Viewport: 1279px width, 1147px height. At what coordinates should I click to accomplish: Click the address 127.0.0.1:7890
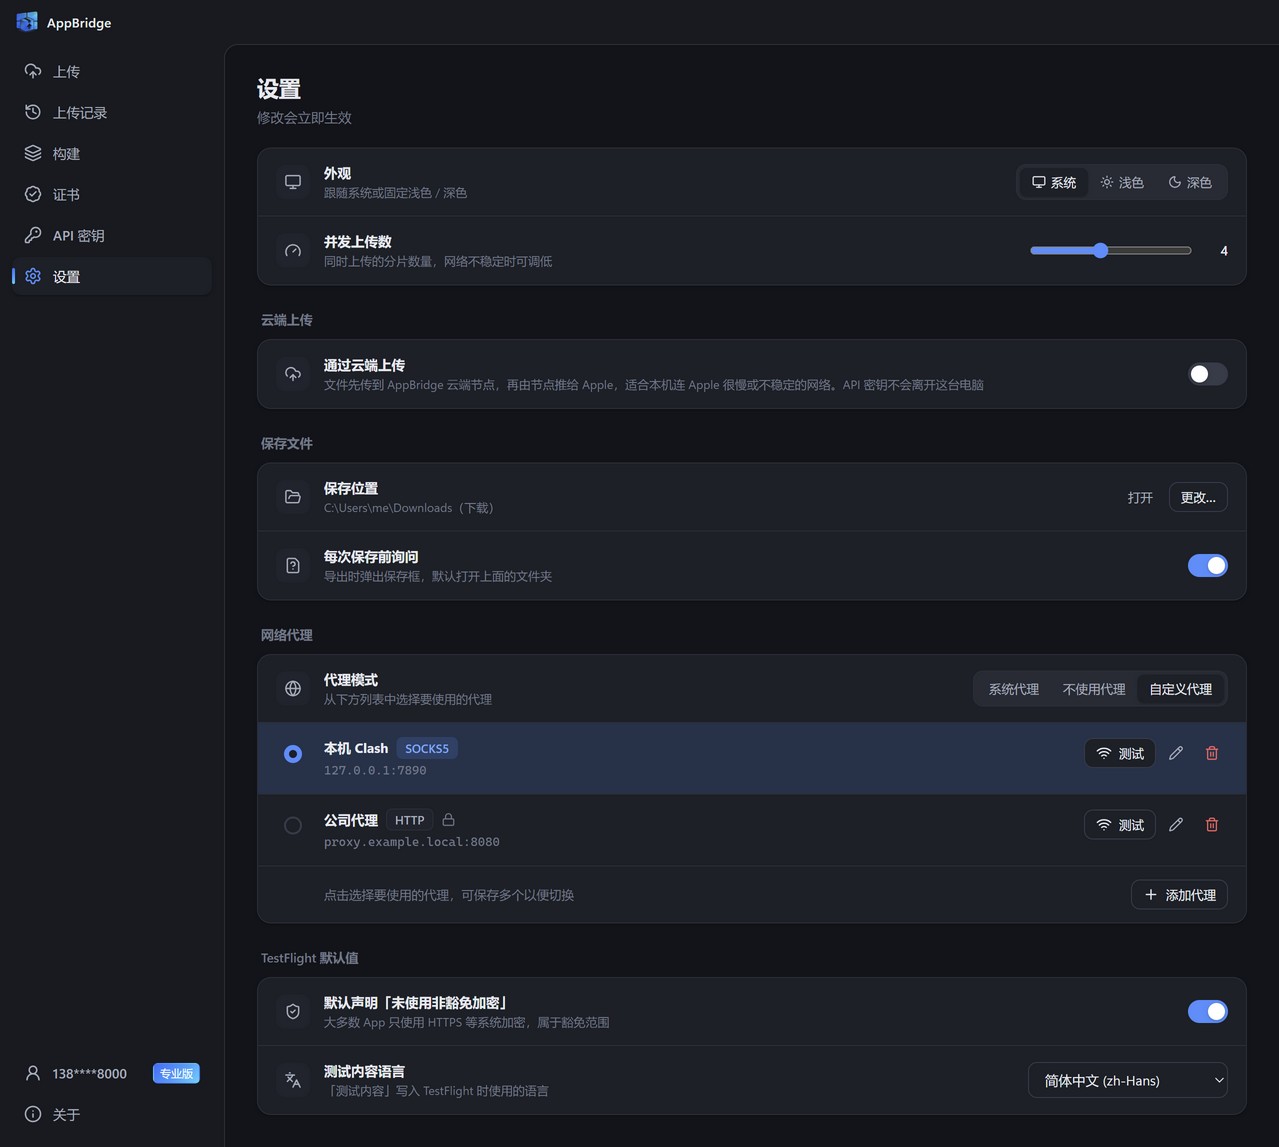pyautogui.click(x=375, y=770)
